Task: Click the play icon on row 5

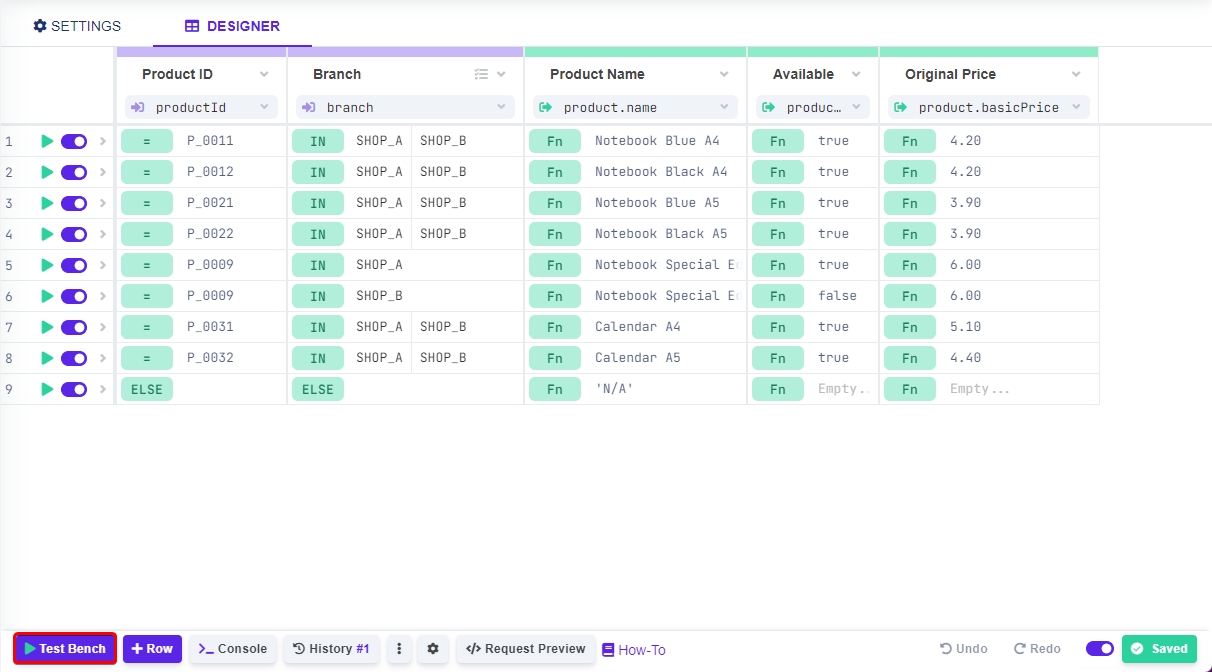Action: tap(47, 265)
